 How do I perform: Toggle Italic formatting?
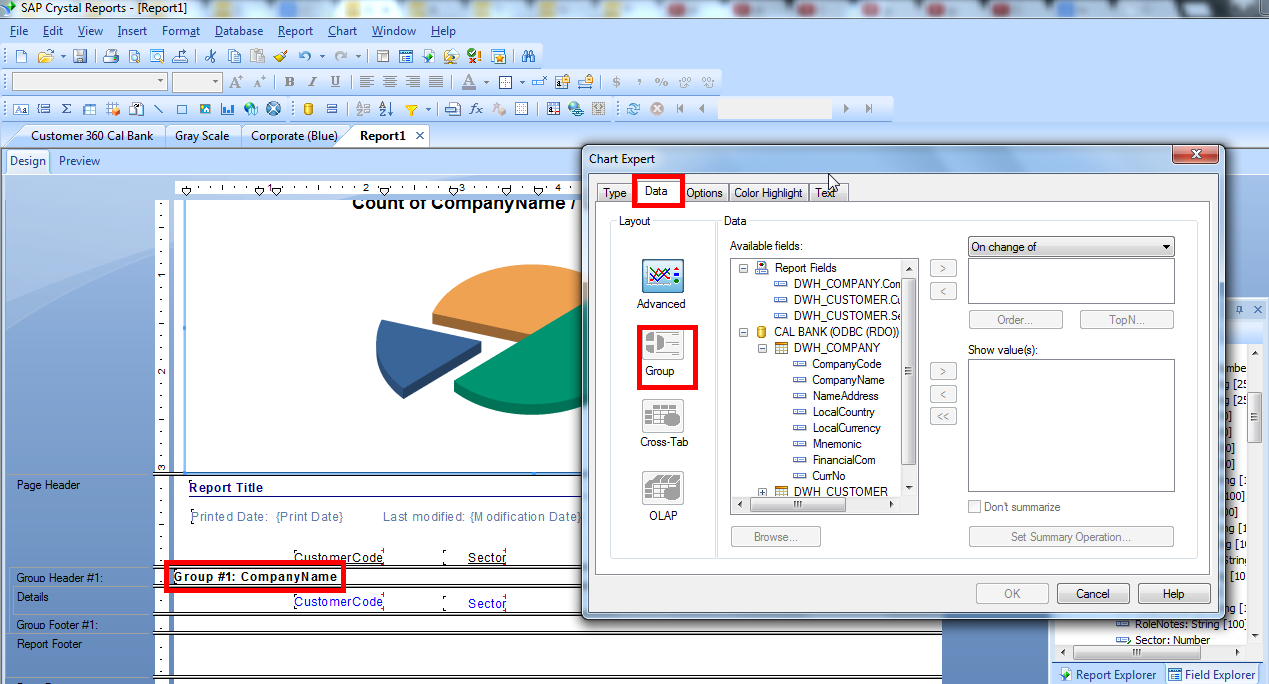[313, 82]
